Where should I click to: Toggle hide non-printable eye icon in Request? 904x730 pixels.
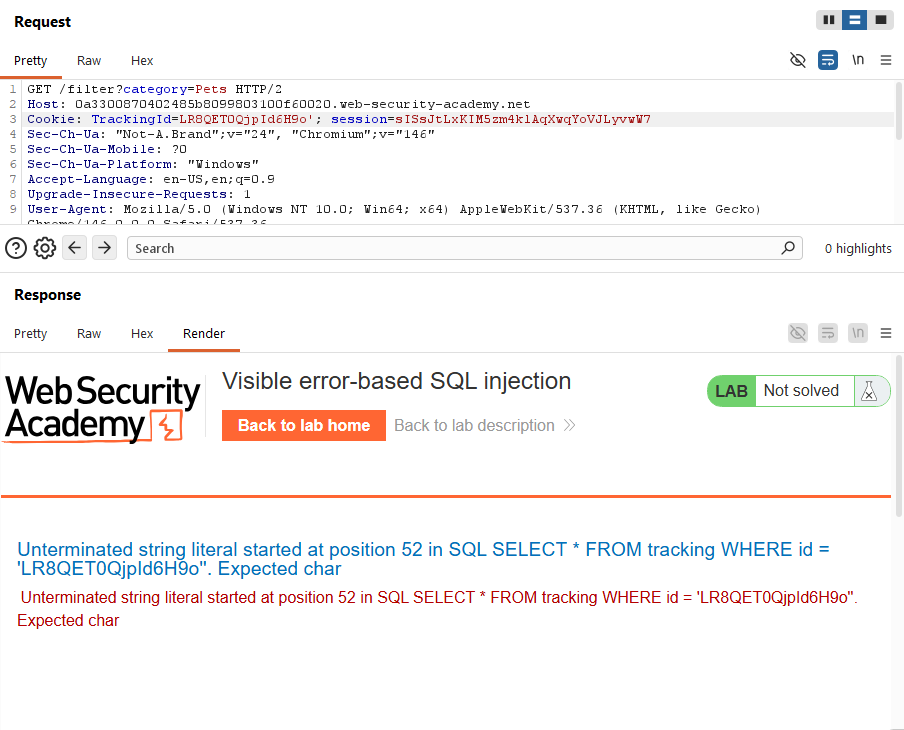tap(797, 60)
